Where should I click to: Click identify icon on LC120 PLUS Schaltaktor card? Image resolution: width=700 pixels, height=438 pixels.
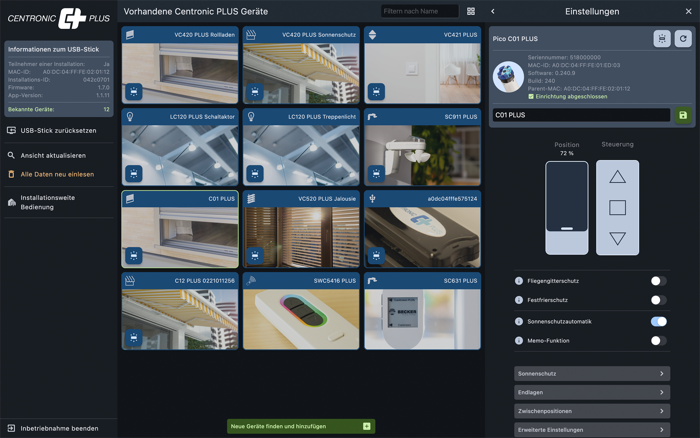[133, 173]
